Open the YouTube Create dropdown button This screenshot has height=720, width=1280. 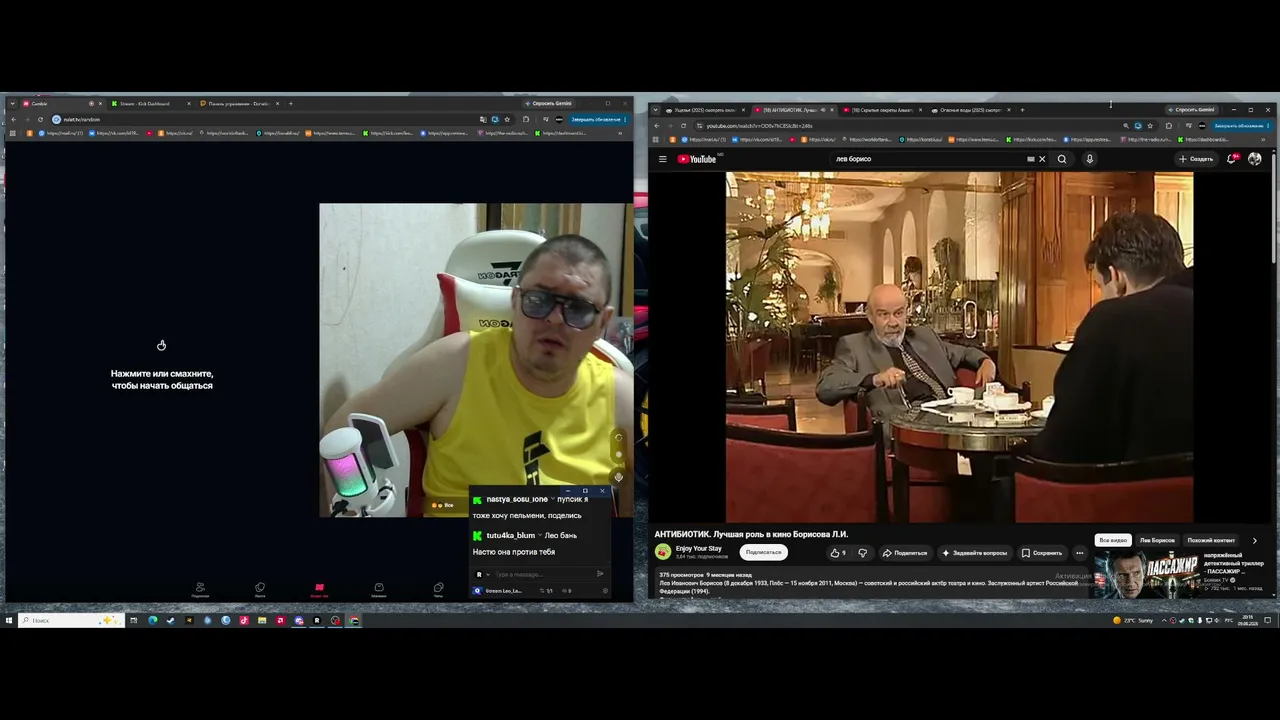click(1195, 159)
